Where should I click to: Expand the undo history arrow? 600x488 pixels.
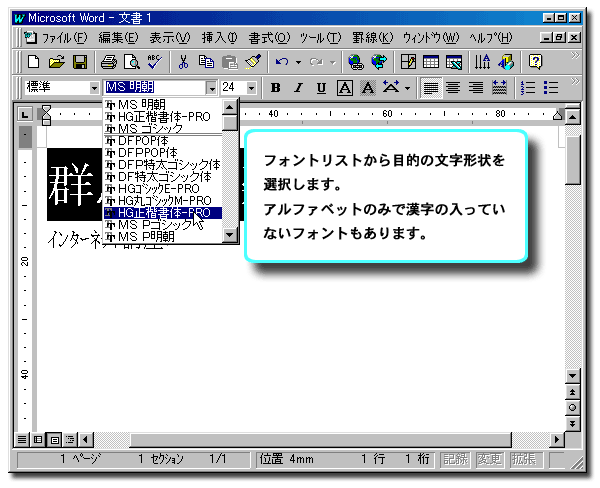pyautogui.click(x=298, y=62)
